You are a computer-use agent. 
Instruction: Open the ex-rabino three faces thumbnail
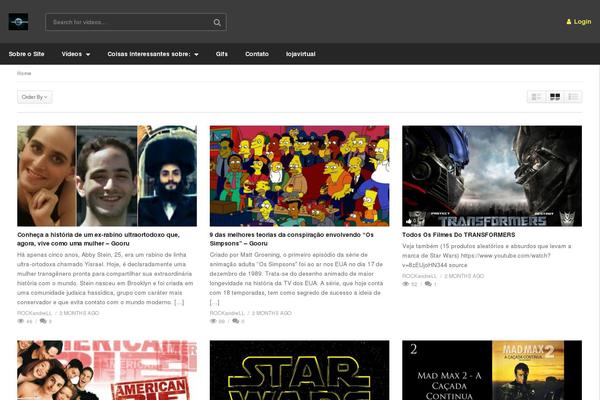point(107,176)
